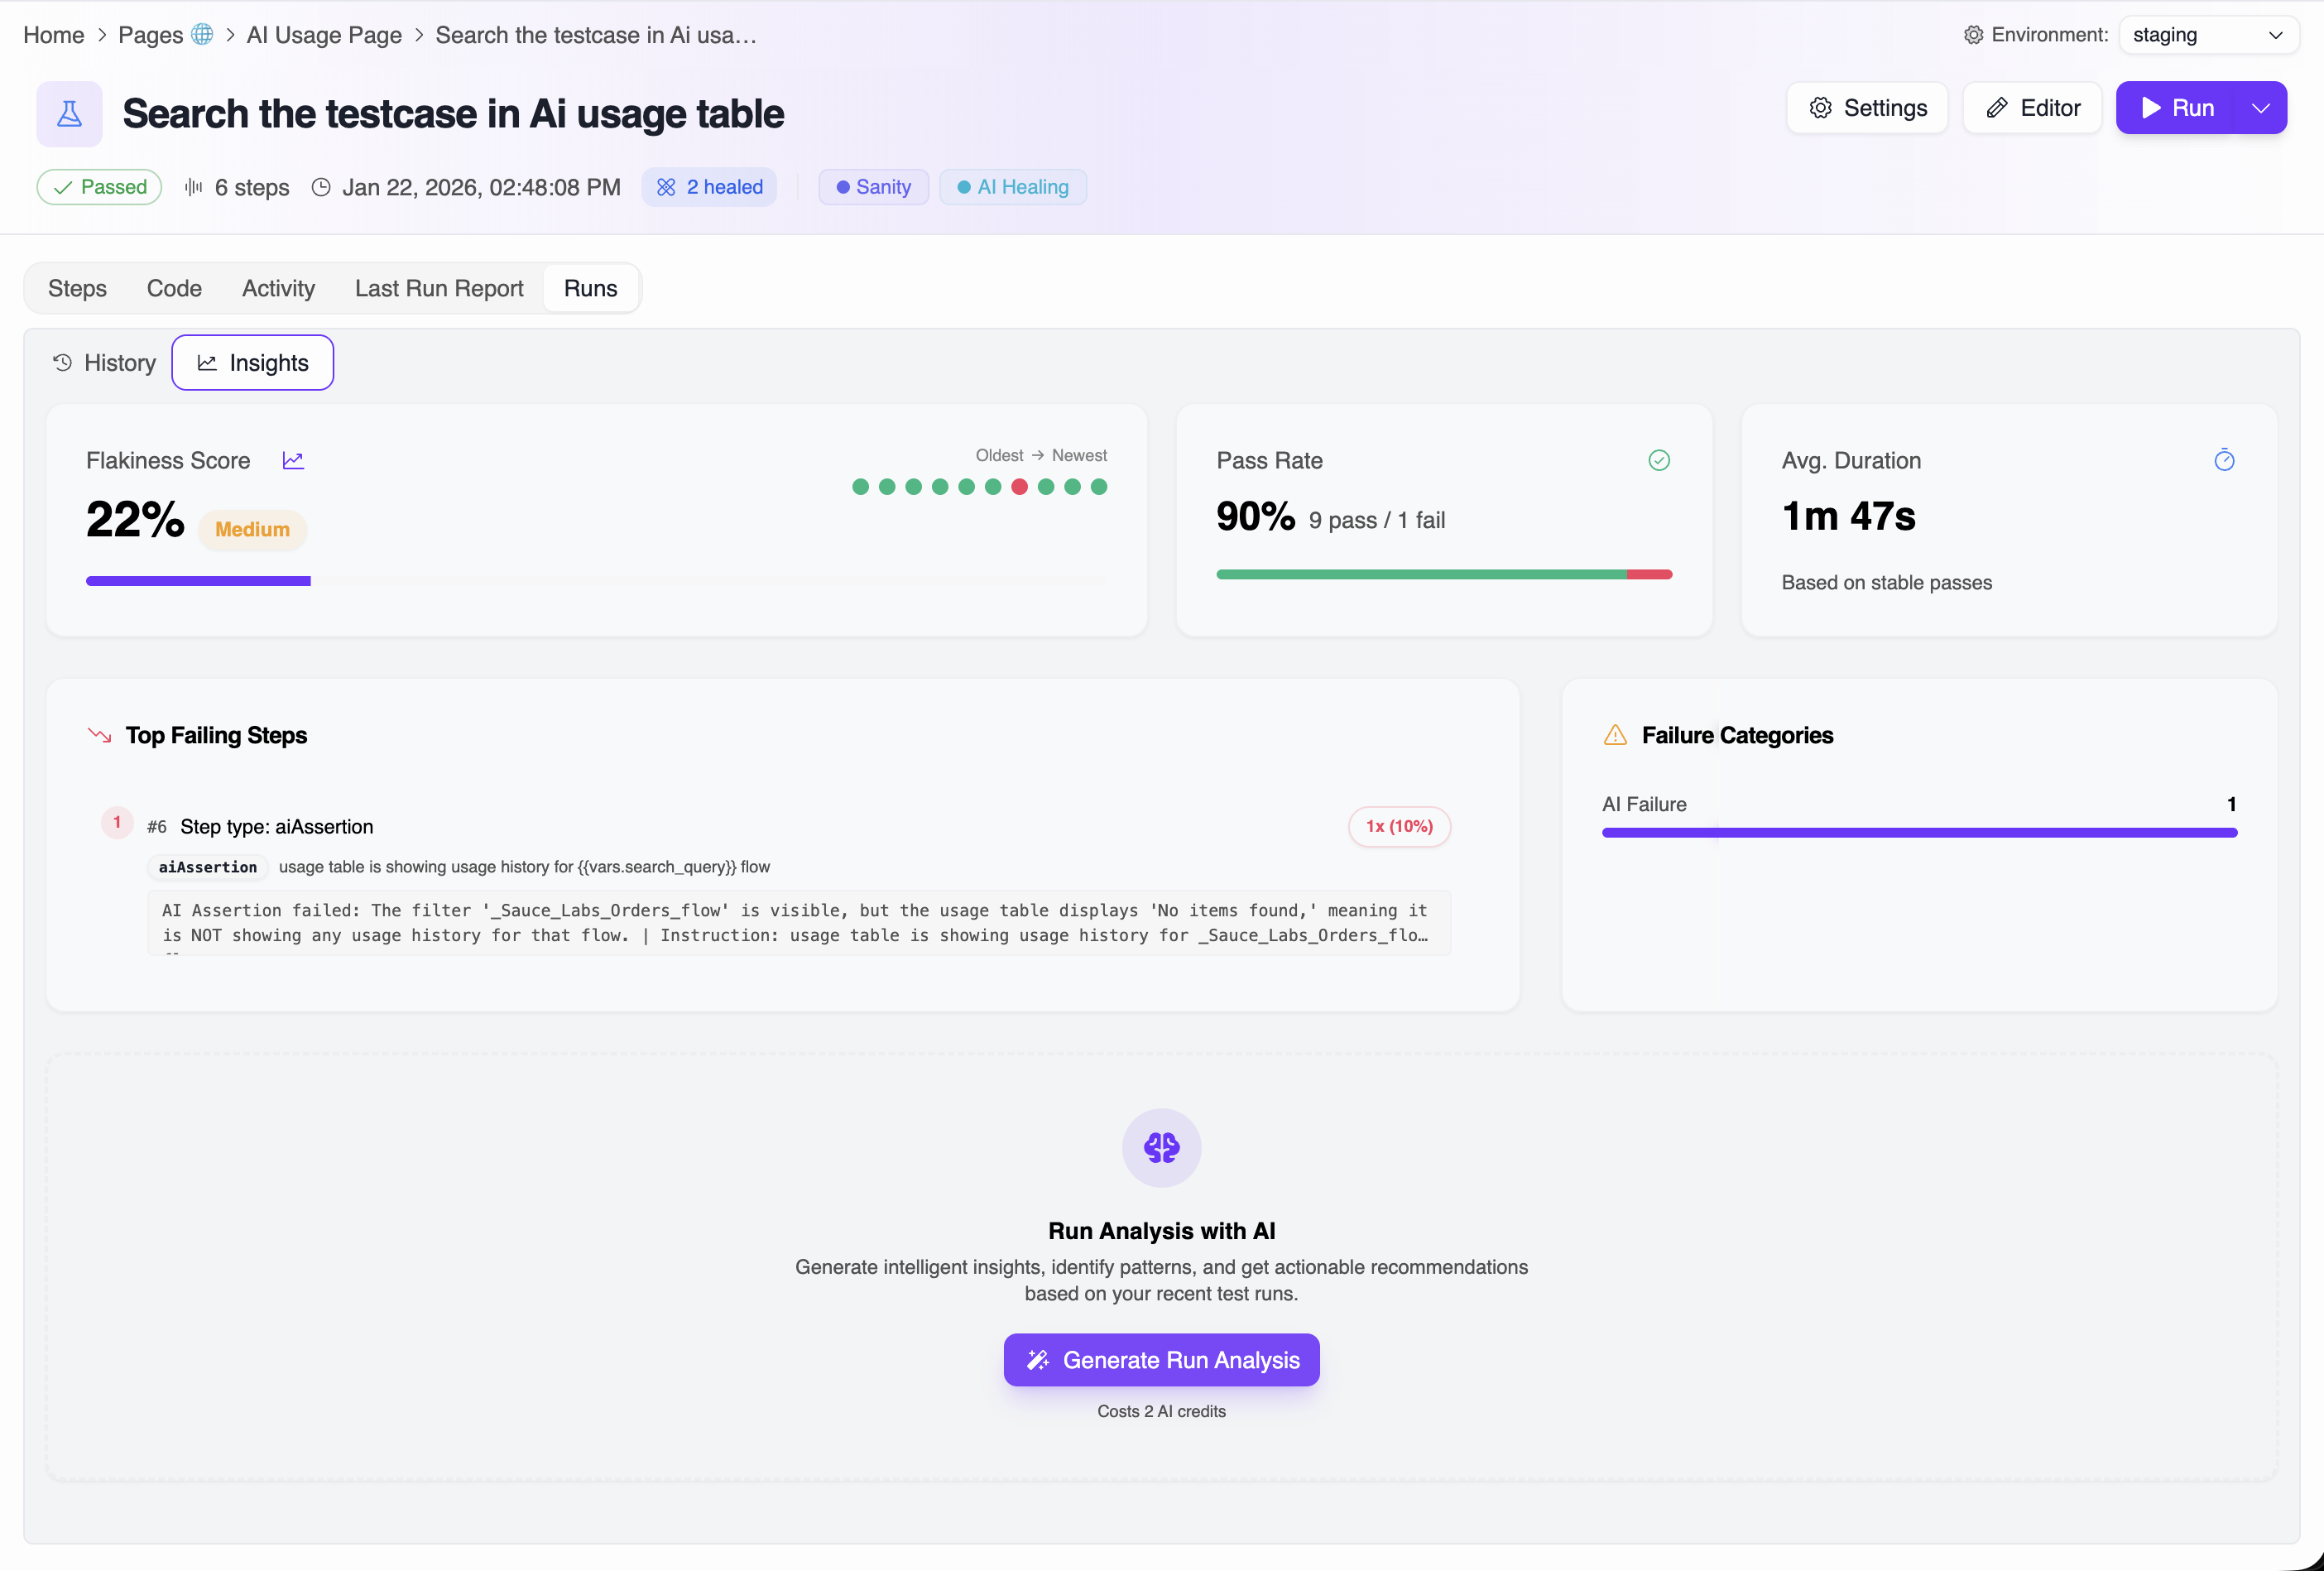The width and height of the screenshot is (2324, 1571).
Task: Switch to the Last Run Report tab
Action: click(x=438, y=288)
